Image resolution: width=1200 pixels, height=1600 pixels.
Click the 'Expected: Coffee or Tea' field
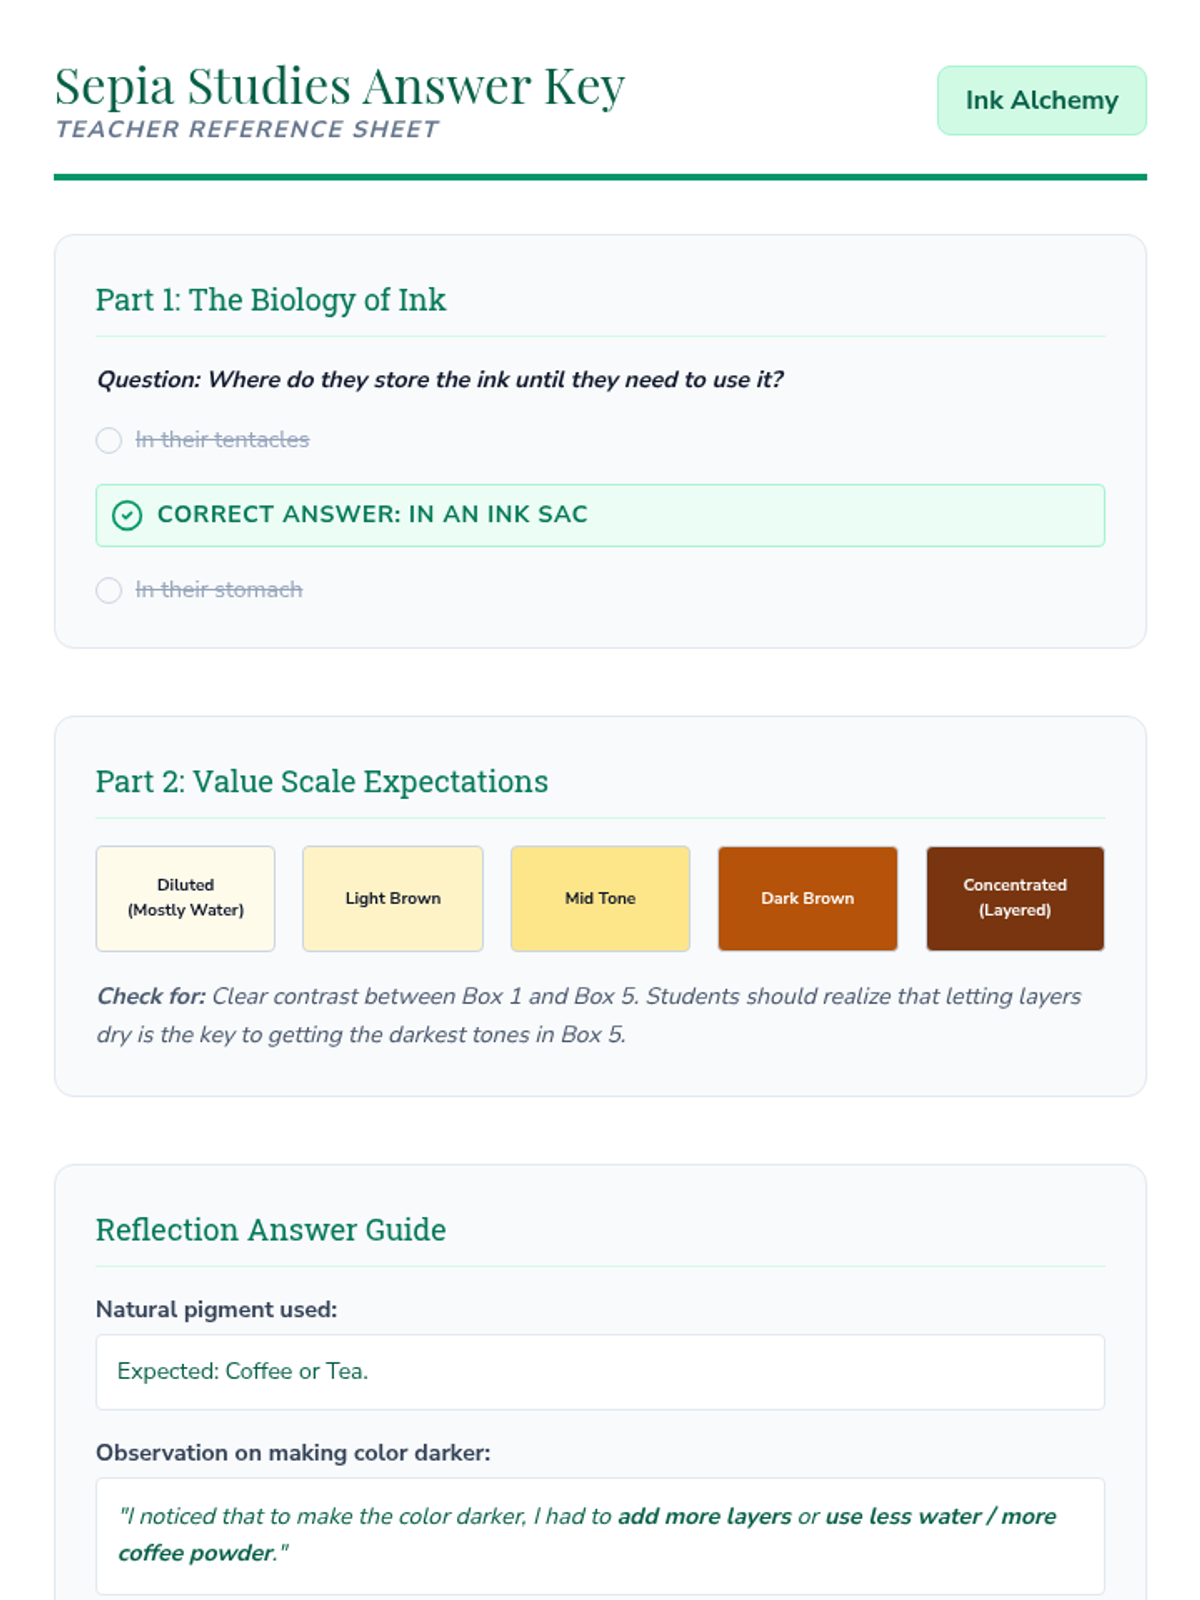pyautogui.click(x=600, y=1371)
